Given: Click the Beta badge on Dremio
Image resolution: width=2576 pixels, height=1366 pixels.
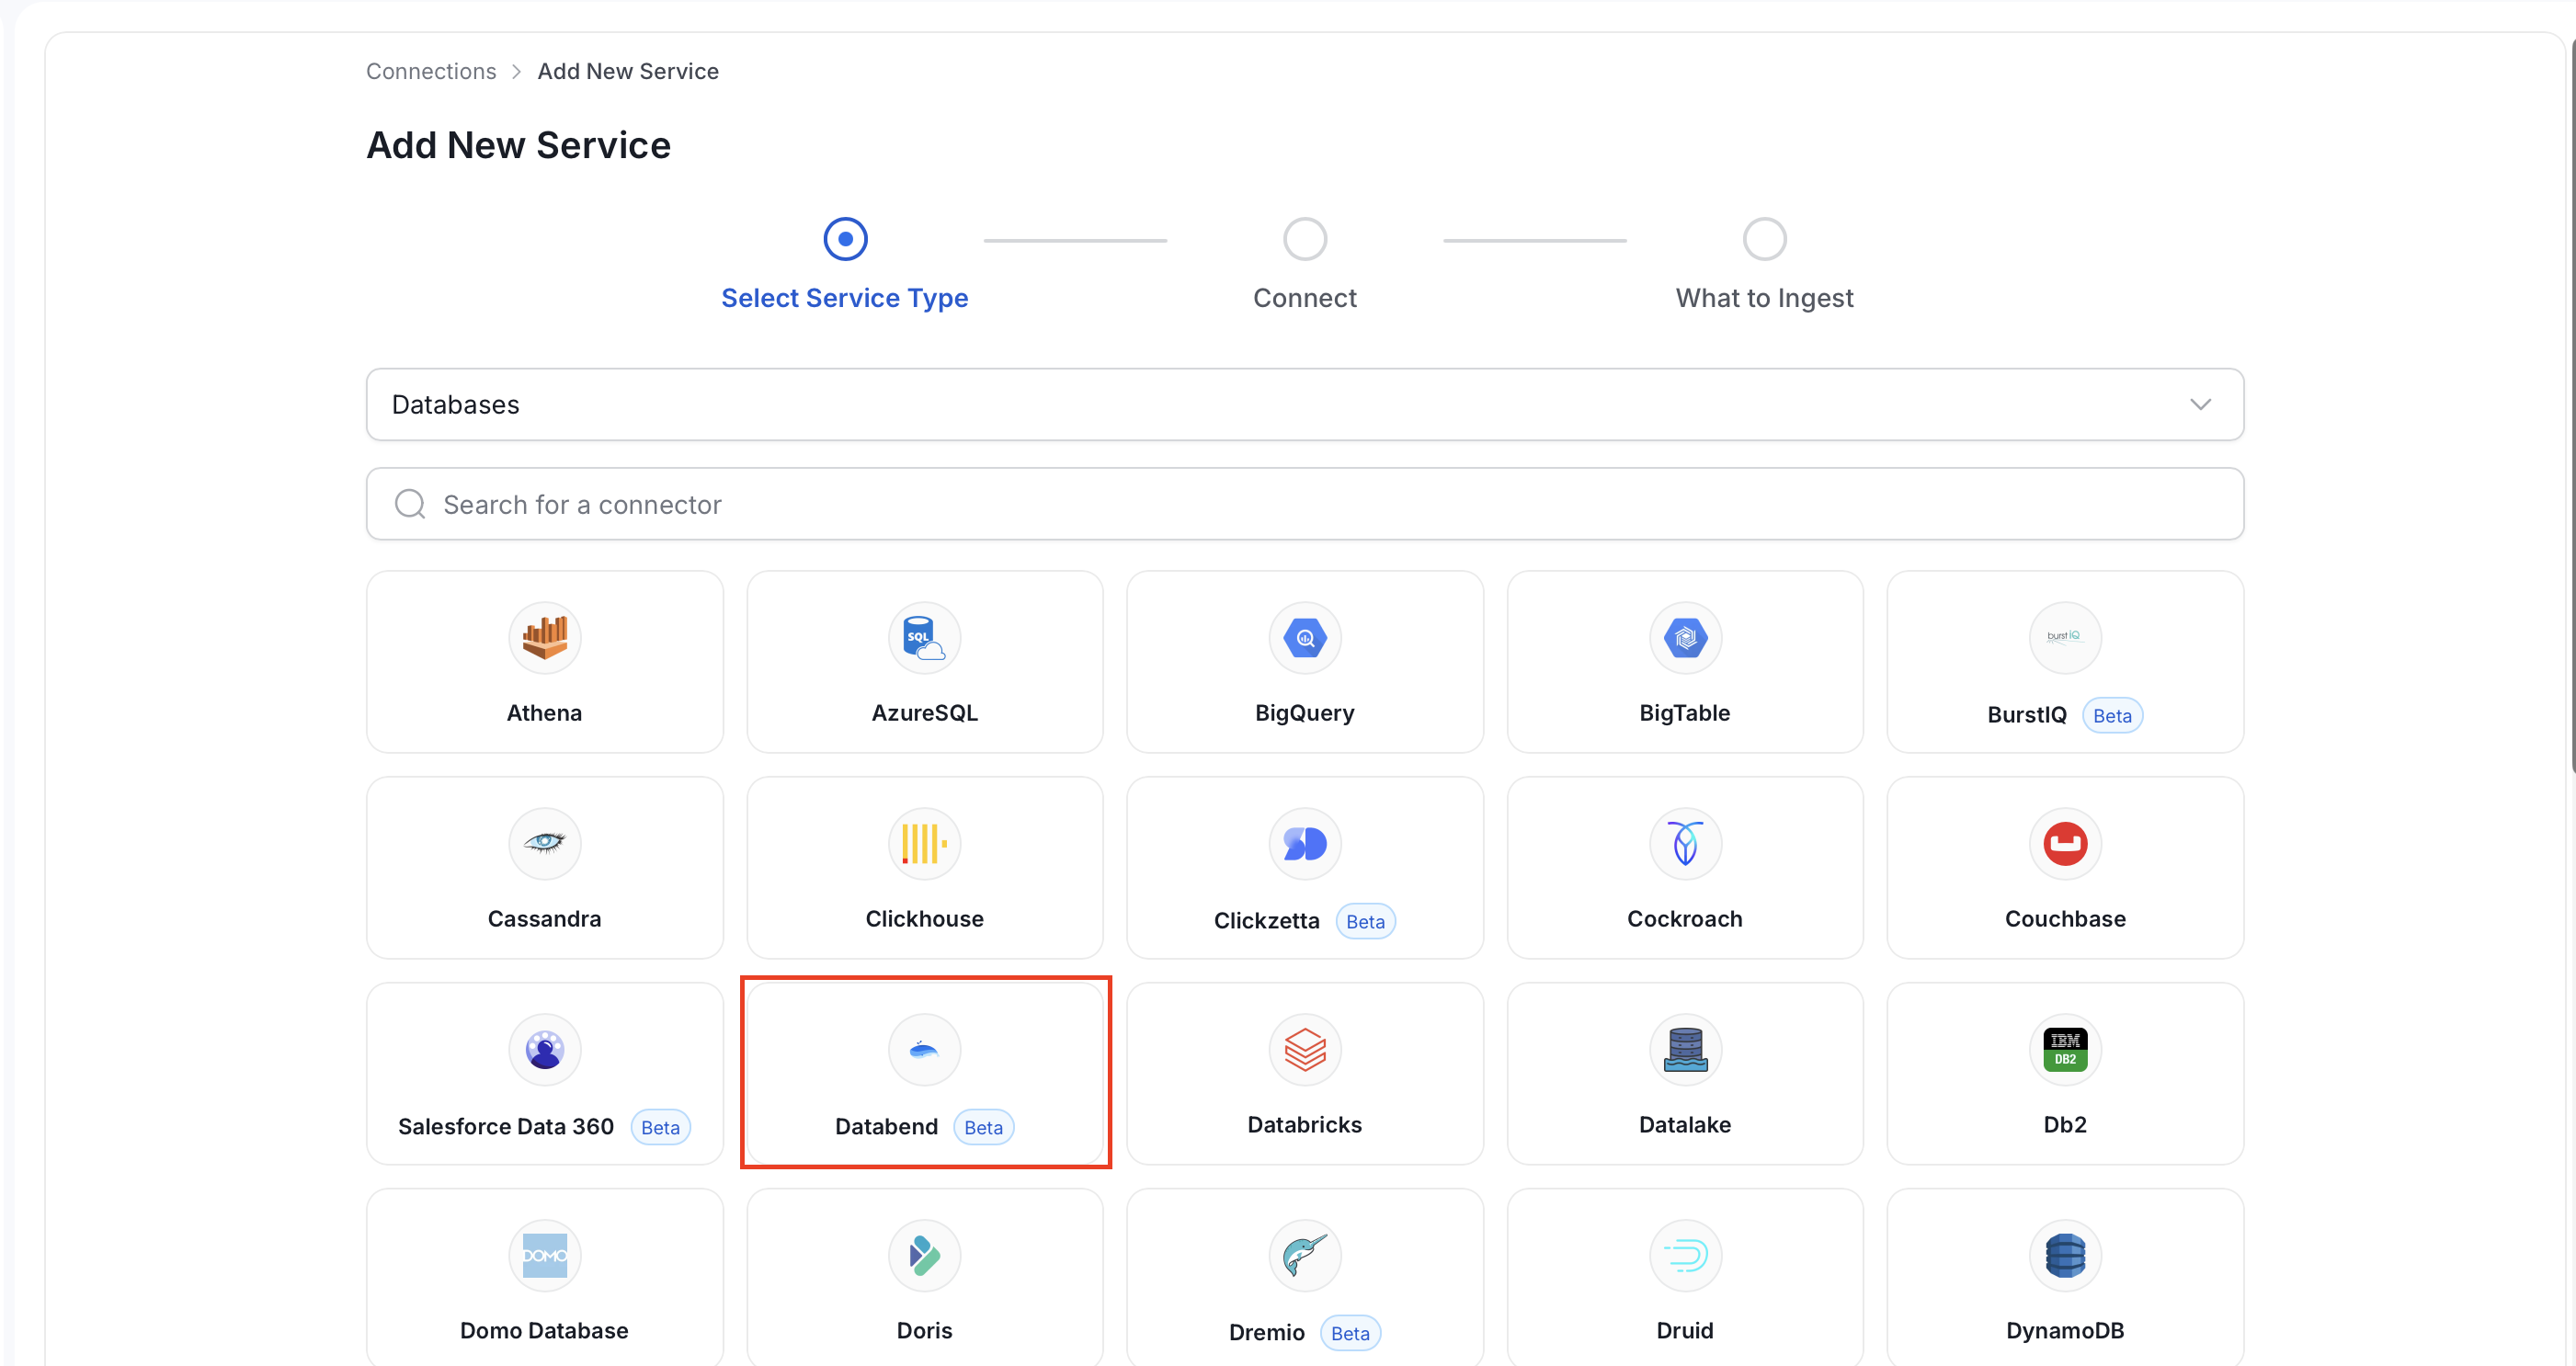Looking at the screenshot, I should pyautogui.click(x=1350, y=1333).
